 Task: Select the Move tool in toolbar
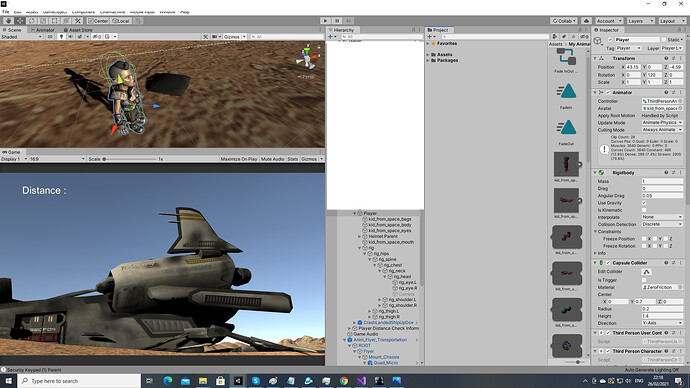(x=20, y=21)
